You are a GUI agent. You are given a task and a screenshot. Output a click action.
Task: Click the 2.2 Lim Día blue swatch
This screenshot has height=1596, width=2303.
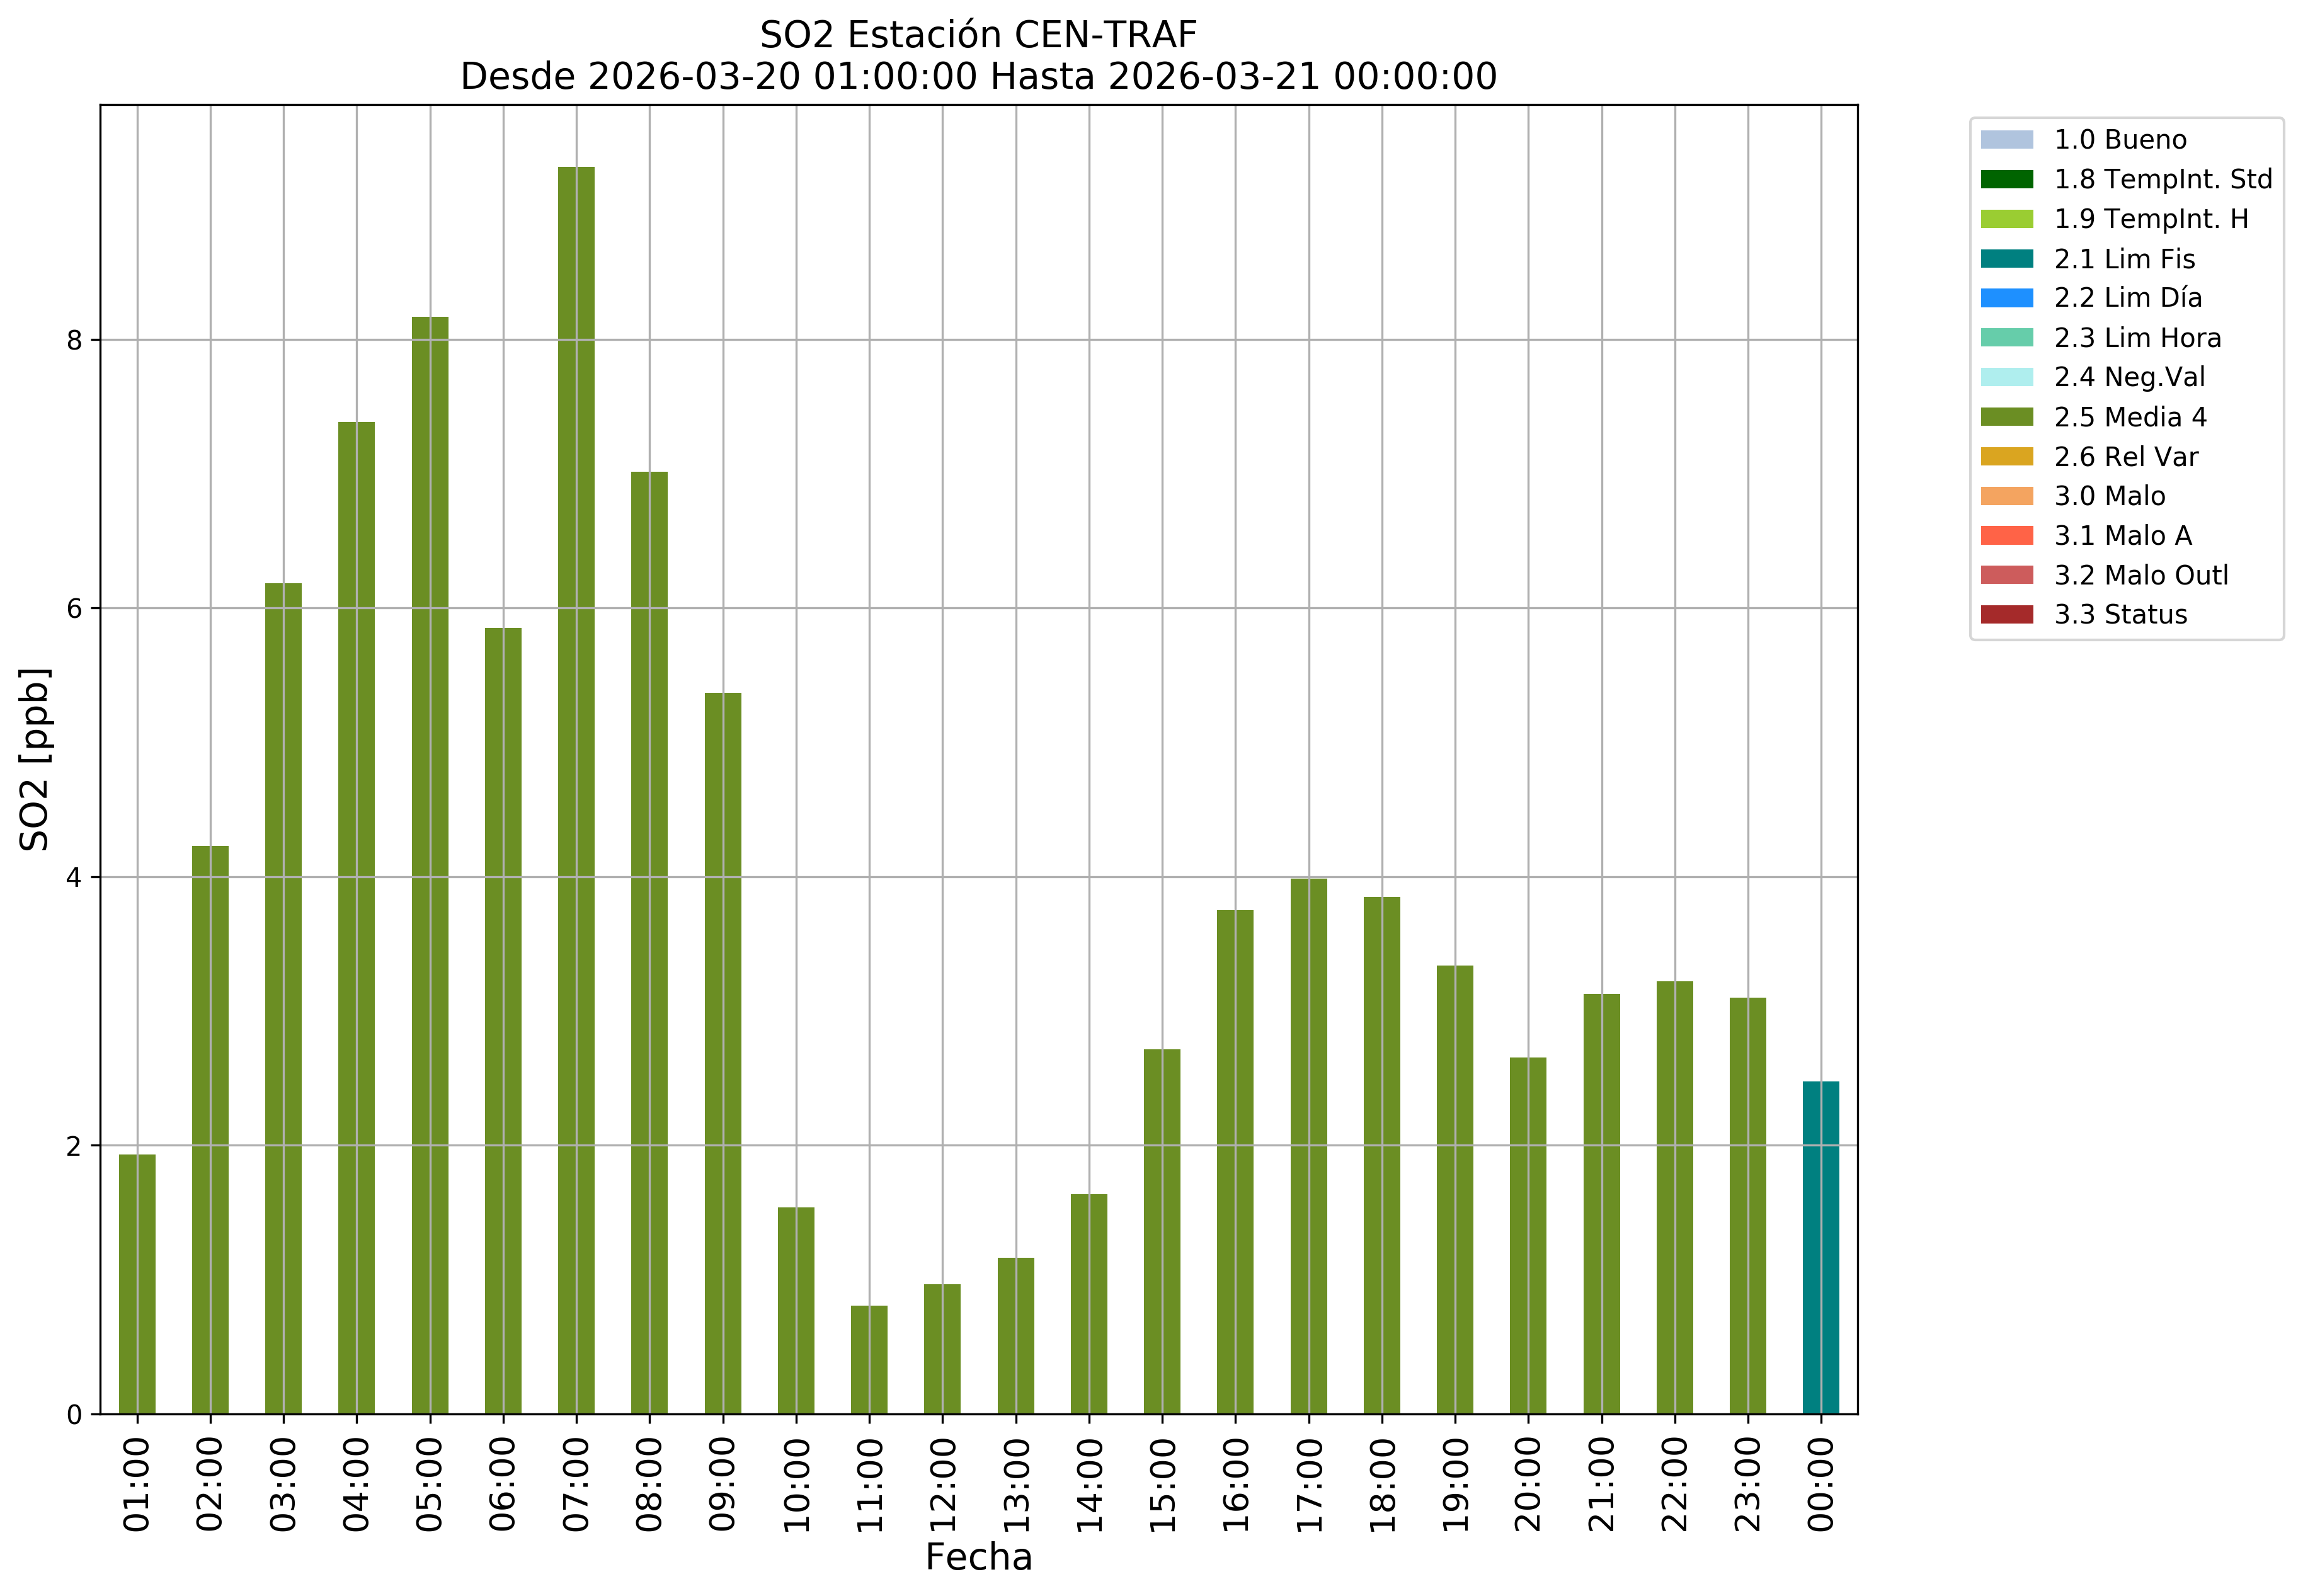[2006, 298]
